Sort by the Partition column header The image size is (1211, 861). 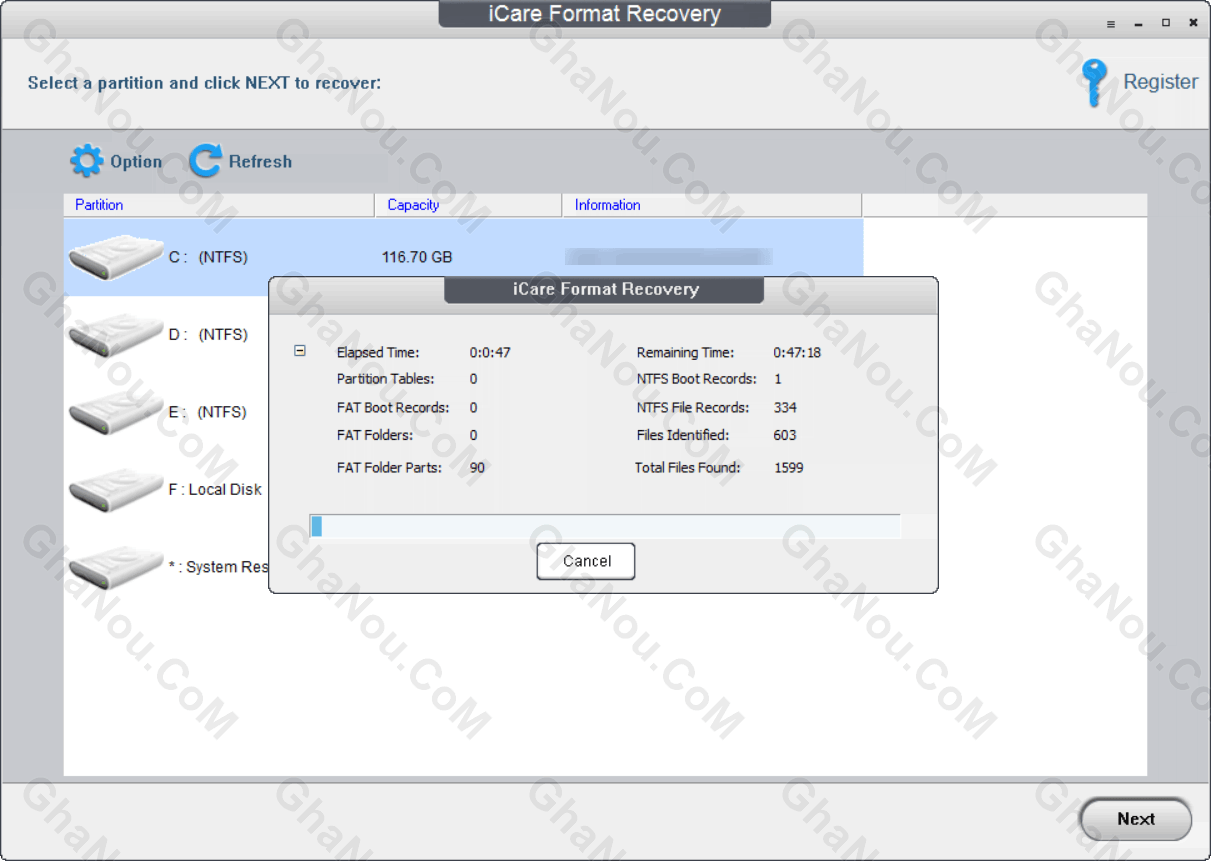pos(219,205)
